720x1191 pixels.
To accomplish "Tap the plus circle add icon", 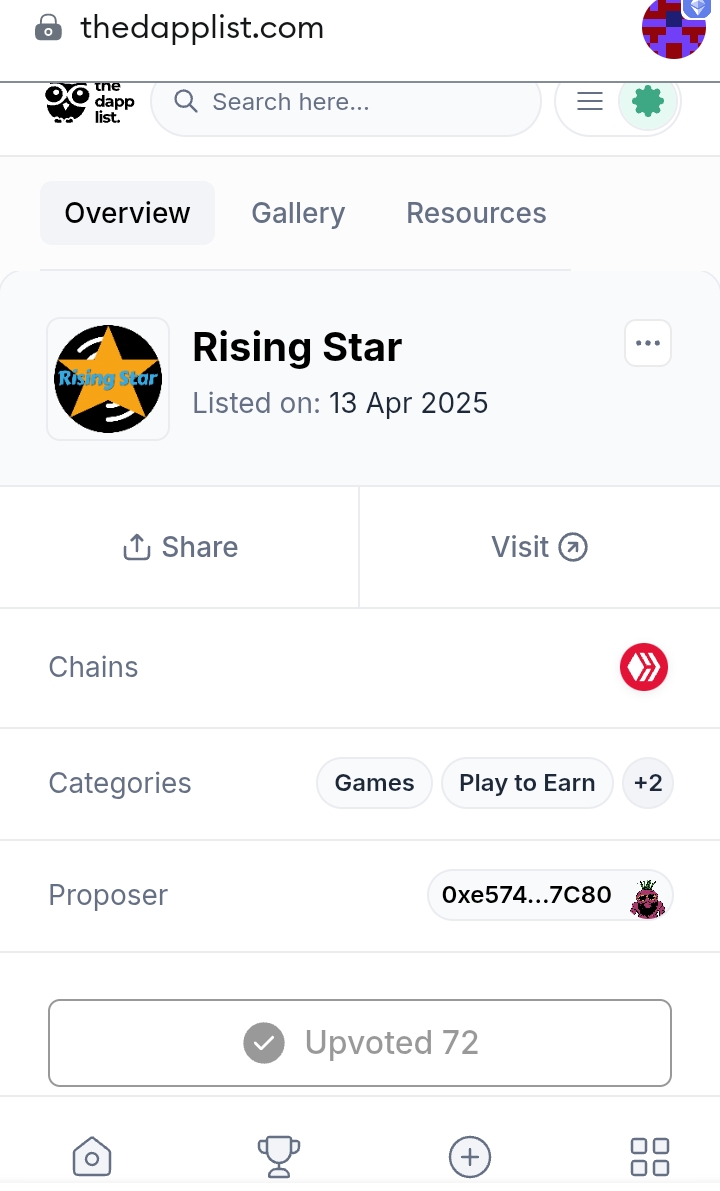I will pos(470,1157).
